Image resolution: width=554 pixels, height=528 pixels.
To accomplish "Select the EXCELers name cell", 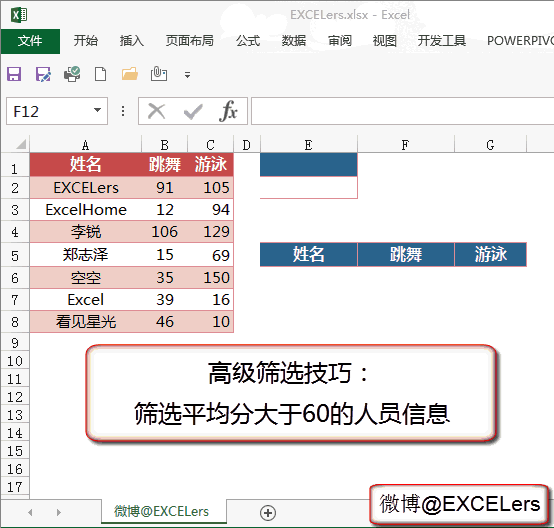I will (86, 187).
